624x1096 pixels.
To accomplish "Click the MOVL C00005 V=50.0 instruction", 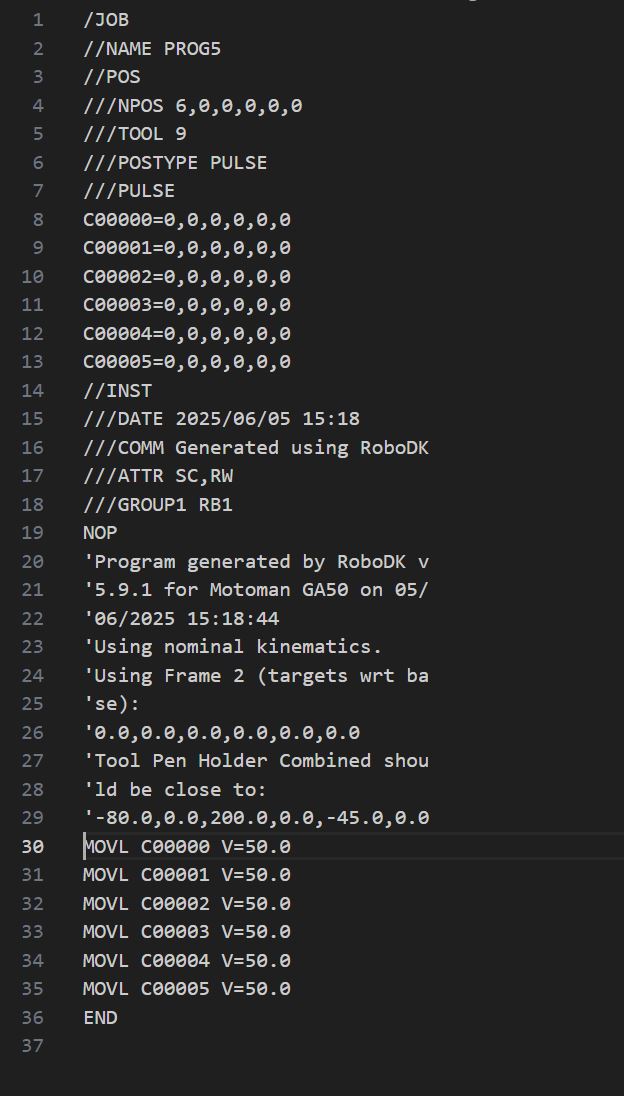I will click(x=186, y=988).
